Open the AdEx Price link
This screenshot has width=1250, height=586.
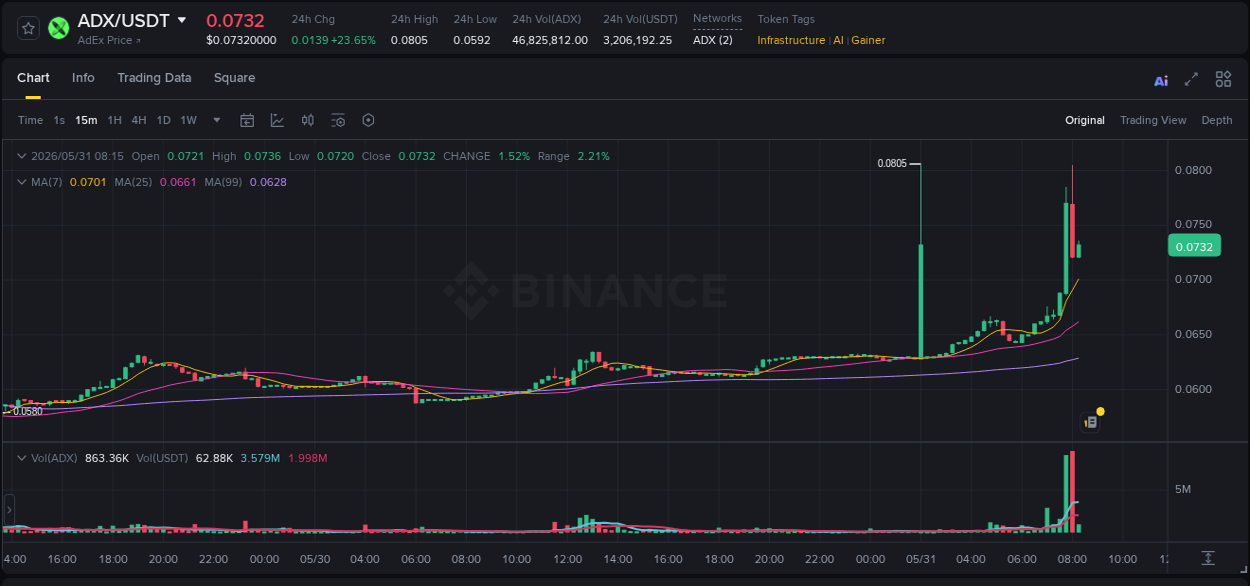(x=109, y=40)
